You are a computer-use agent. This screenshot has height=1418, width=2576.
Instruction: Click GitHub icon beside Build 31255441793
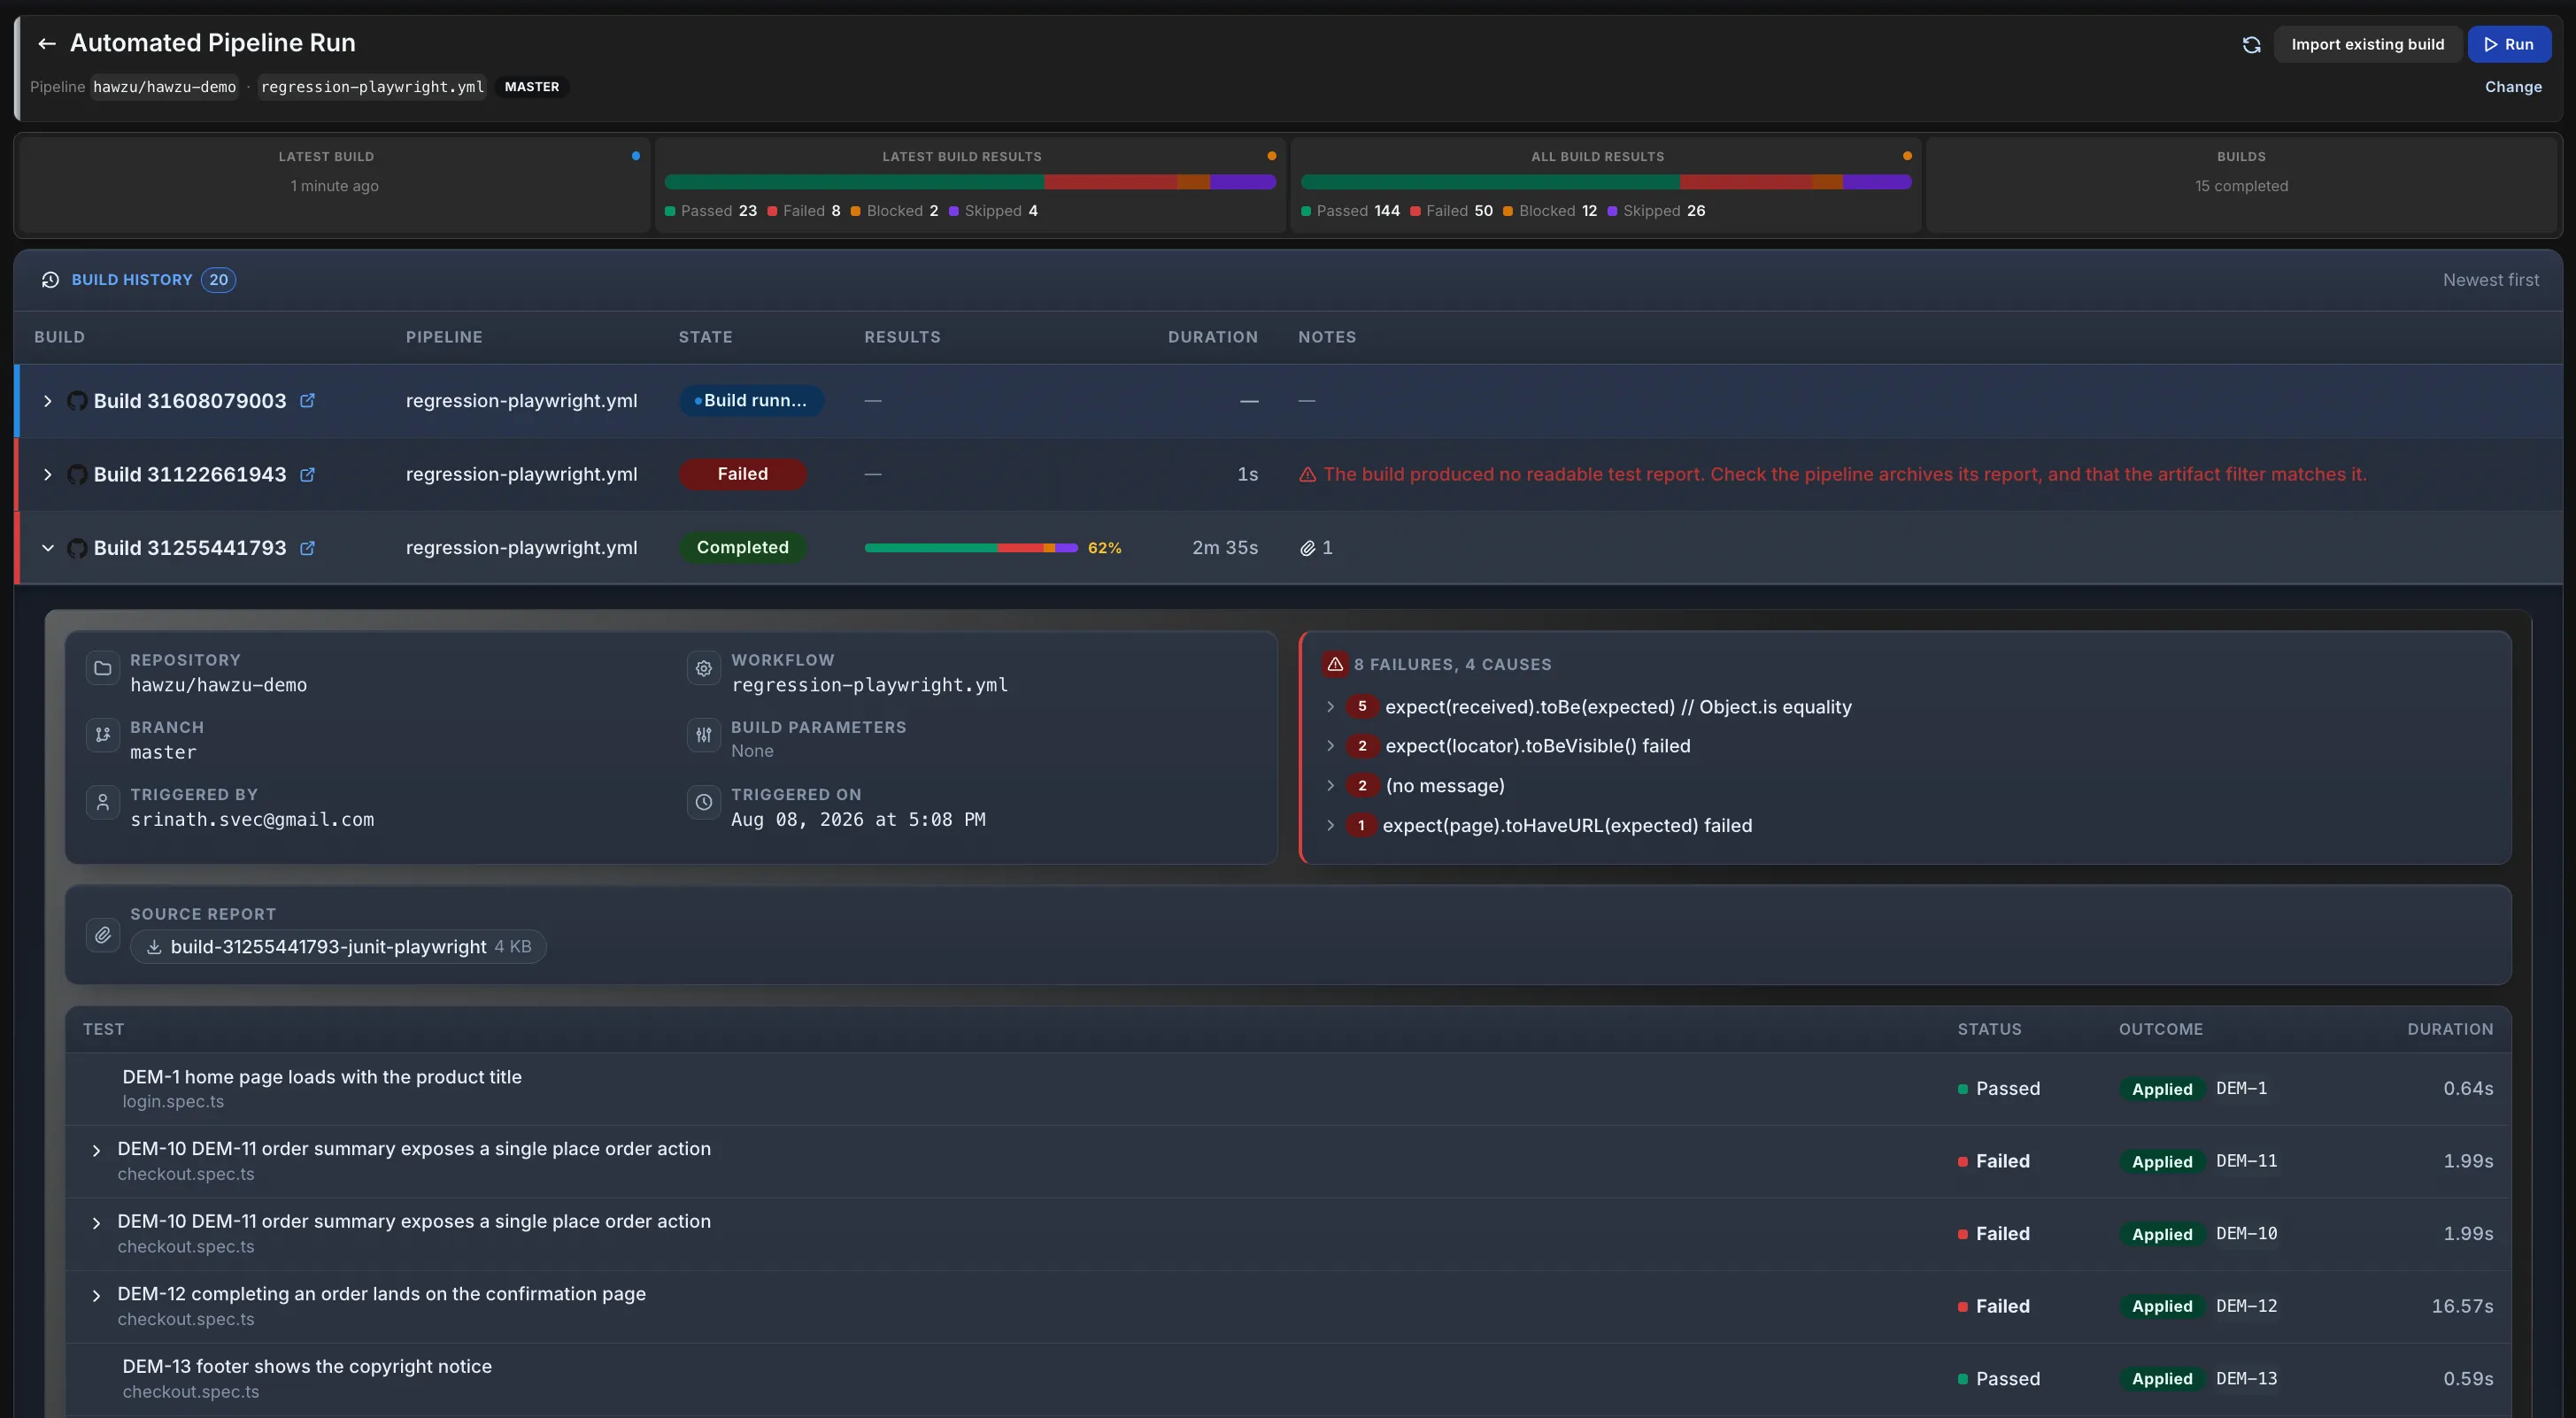click(76, 548)
